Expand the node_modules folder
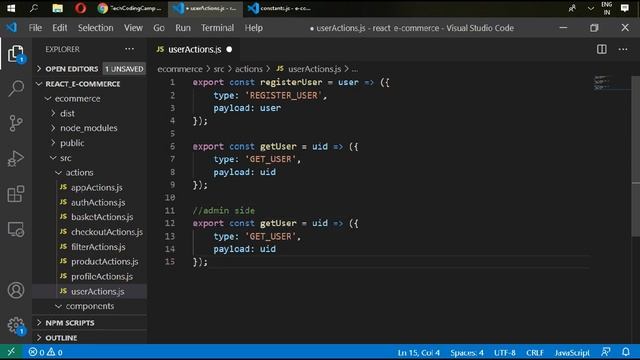The width and height of the screenshot is (640, 360). pos(89,128)
